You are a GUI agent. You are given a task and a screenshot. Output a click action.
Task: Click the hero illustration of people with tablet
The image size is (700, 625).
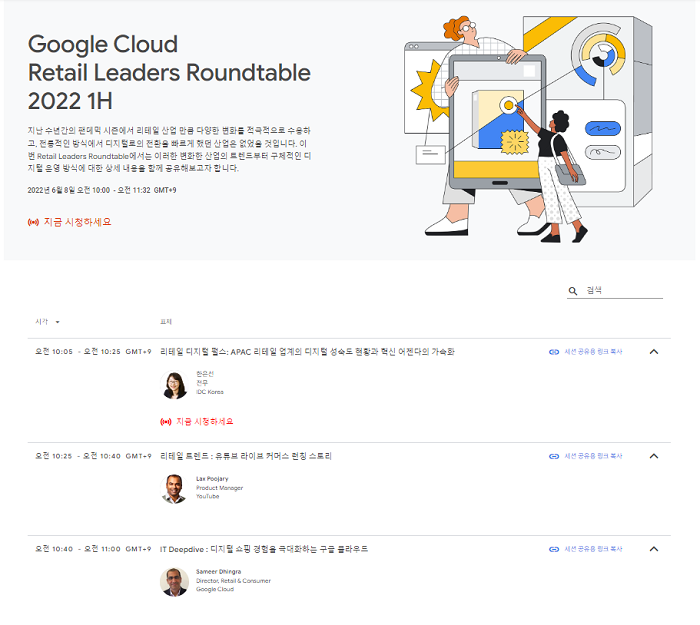(529, 129)
